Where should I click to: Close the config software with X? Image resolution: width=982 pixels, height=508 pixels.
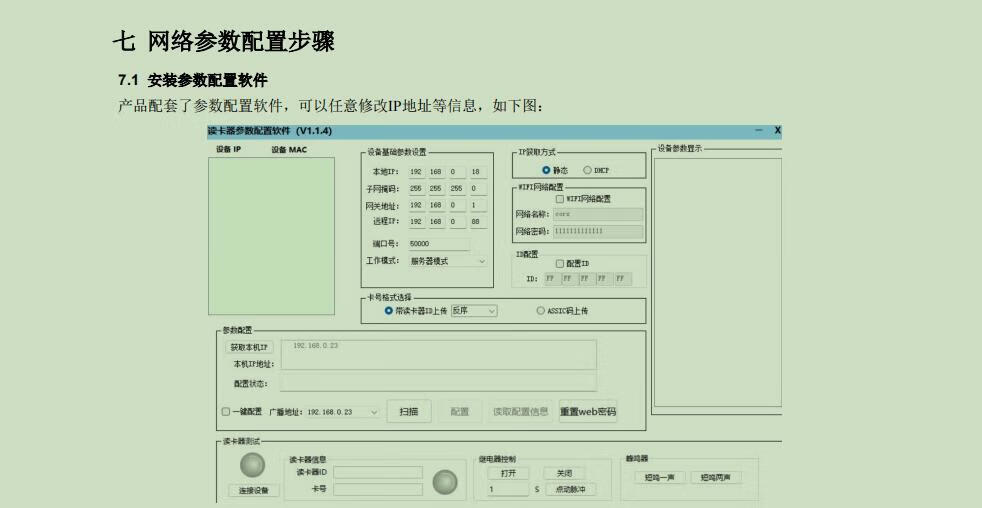point(777,131)
